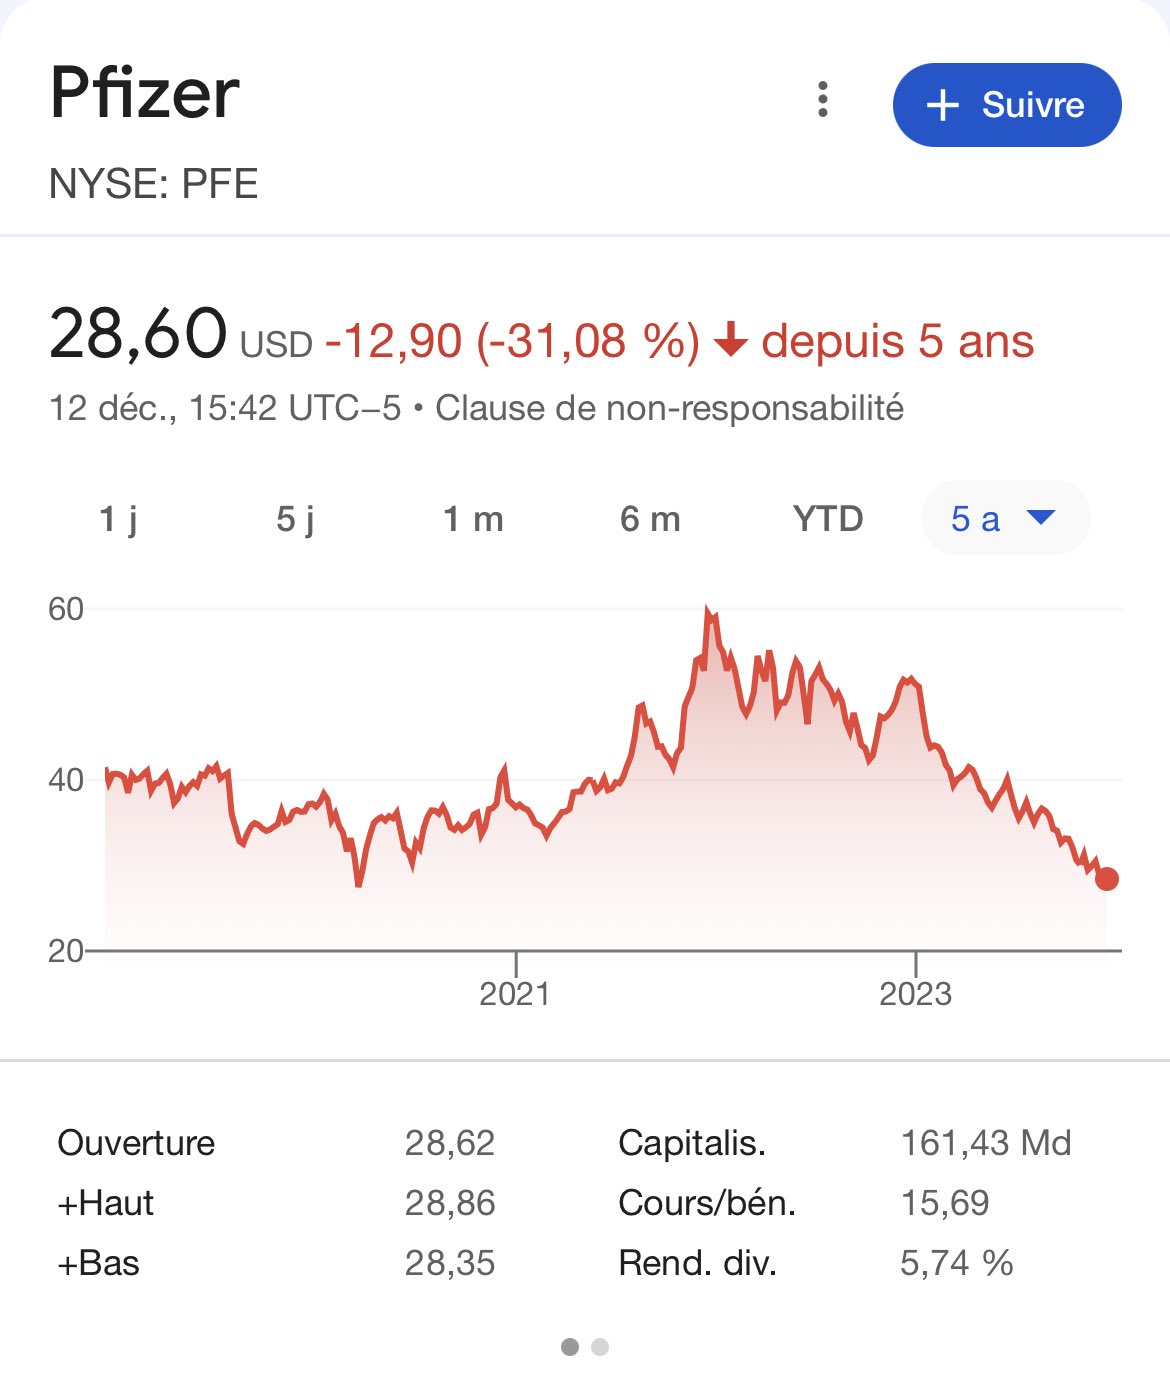Image resolution: width=1170 pixels, height=1388 pixels.
Task: Open the 5 a range dropdown
Action: (x=1004, y=519)
